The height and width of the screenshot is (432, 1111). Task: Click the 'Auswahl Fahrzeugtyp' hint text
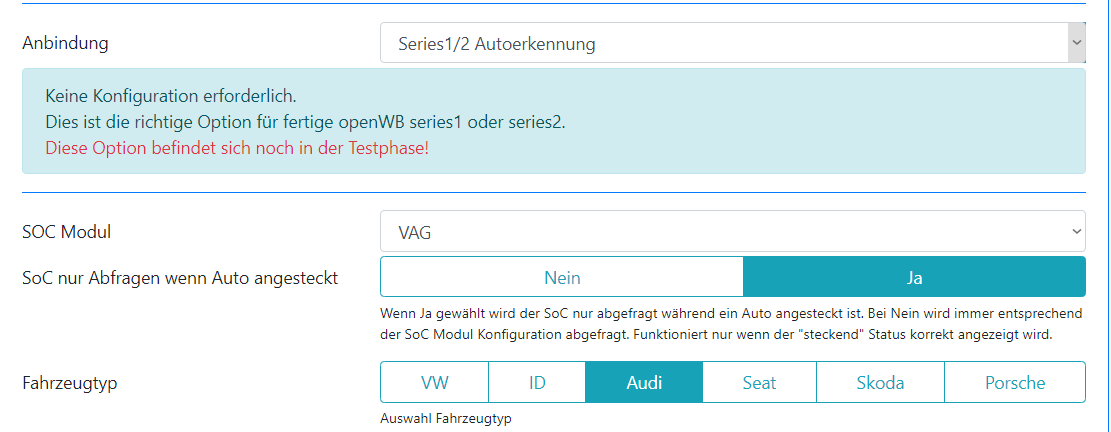point(446,419)
